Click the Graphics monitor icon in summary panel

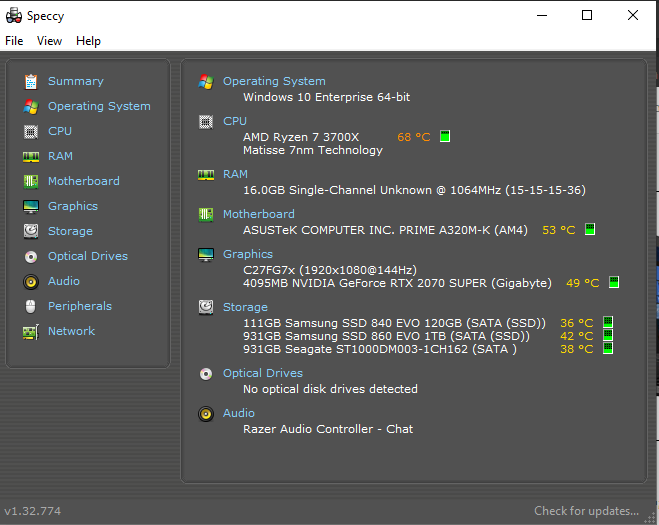[x=206, y=255]
